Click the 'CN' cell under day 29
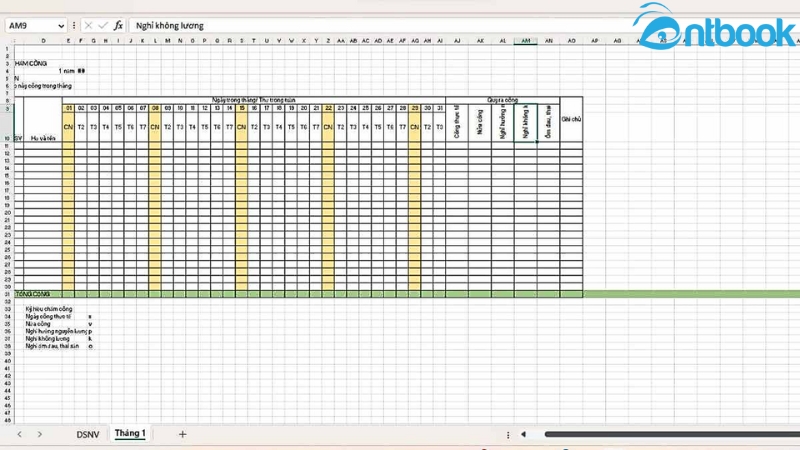This screenshot has width=800, height=450. (x=415, y=127)
